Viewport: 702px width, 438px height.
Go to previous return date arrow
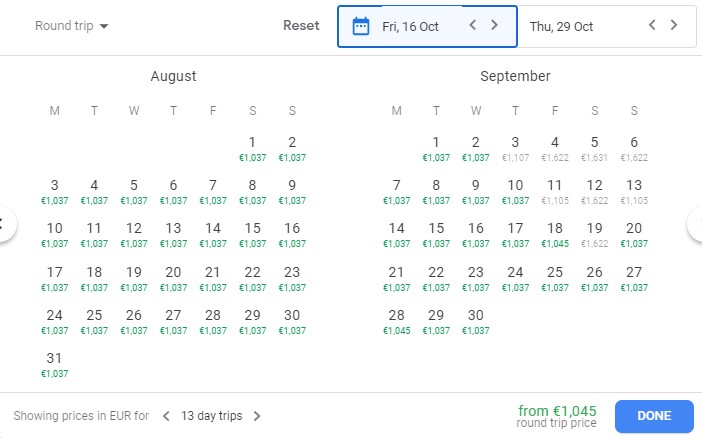[x=653, y=25]
